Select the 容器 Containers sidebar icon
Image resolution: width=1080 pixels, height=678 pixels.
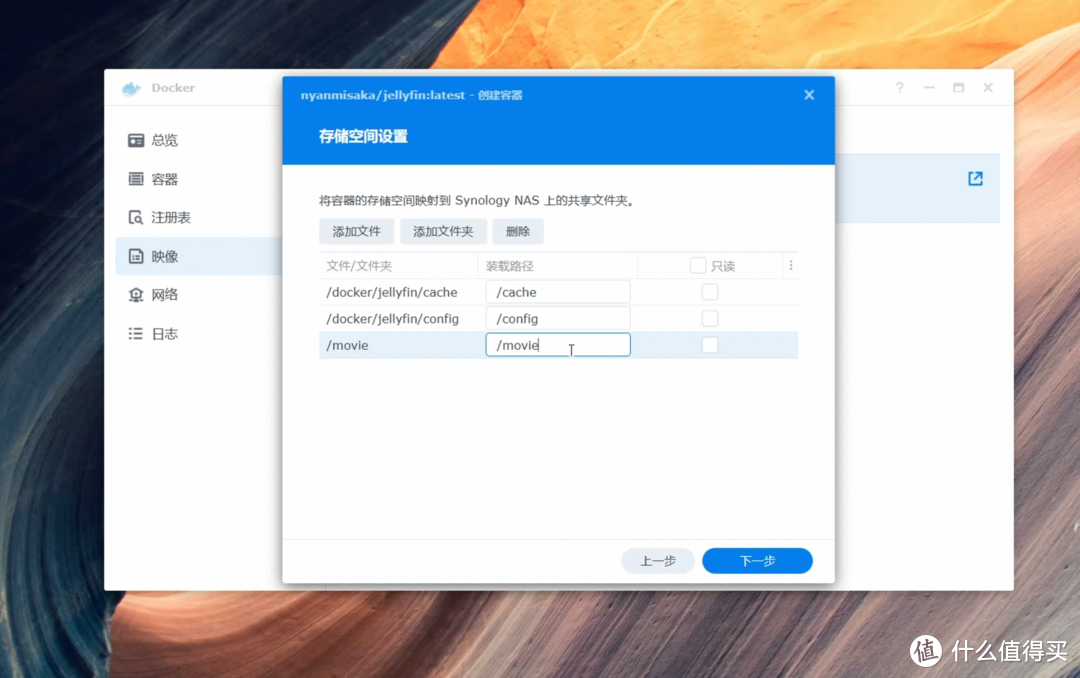(136, 178)
